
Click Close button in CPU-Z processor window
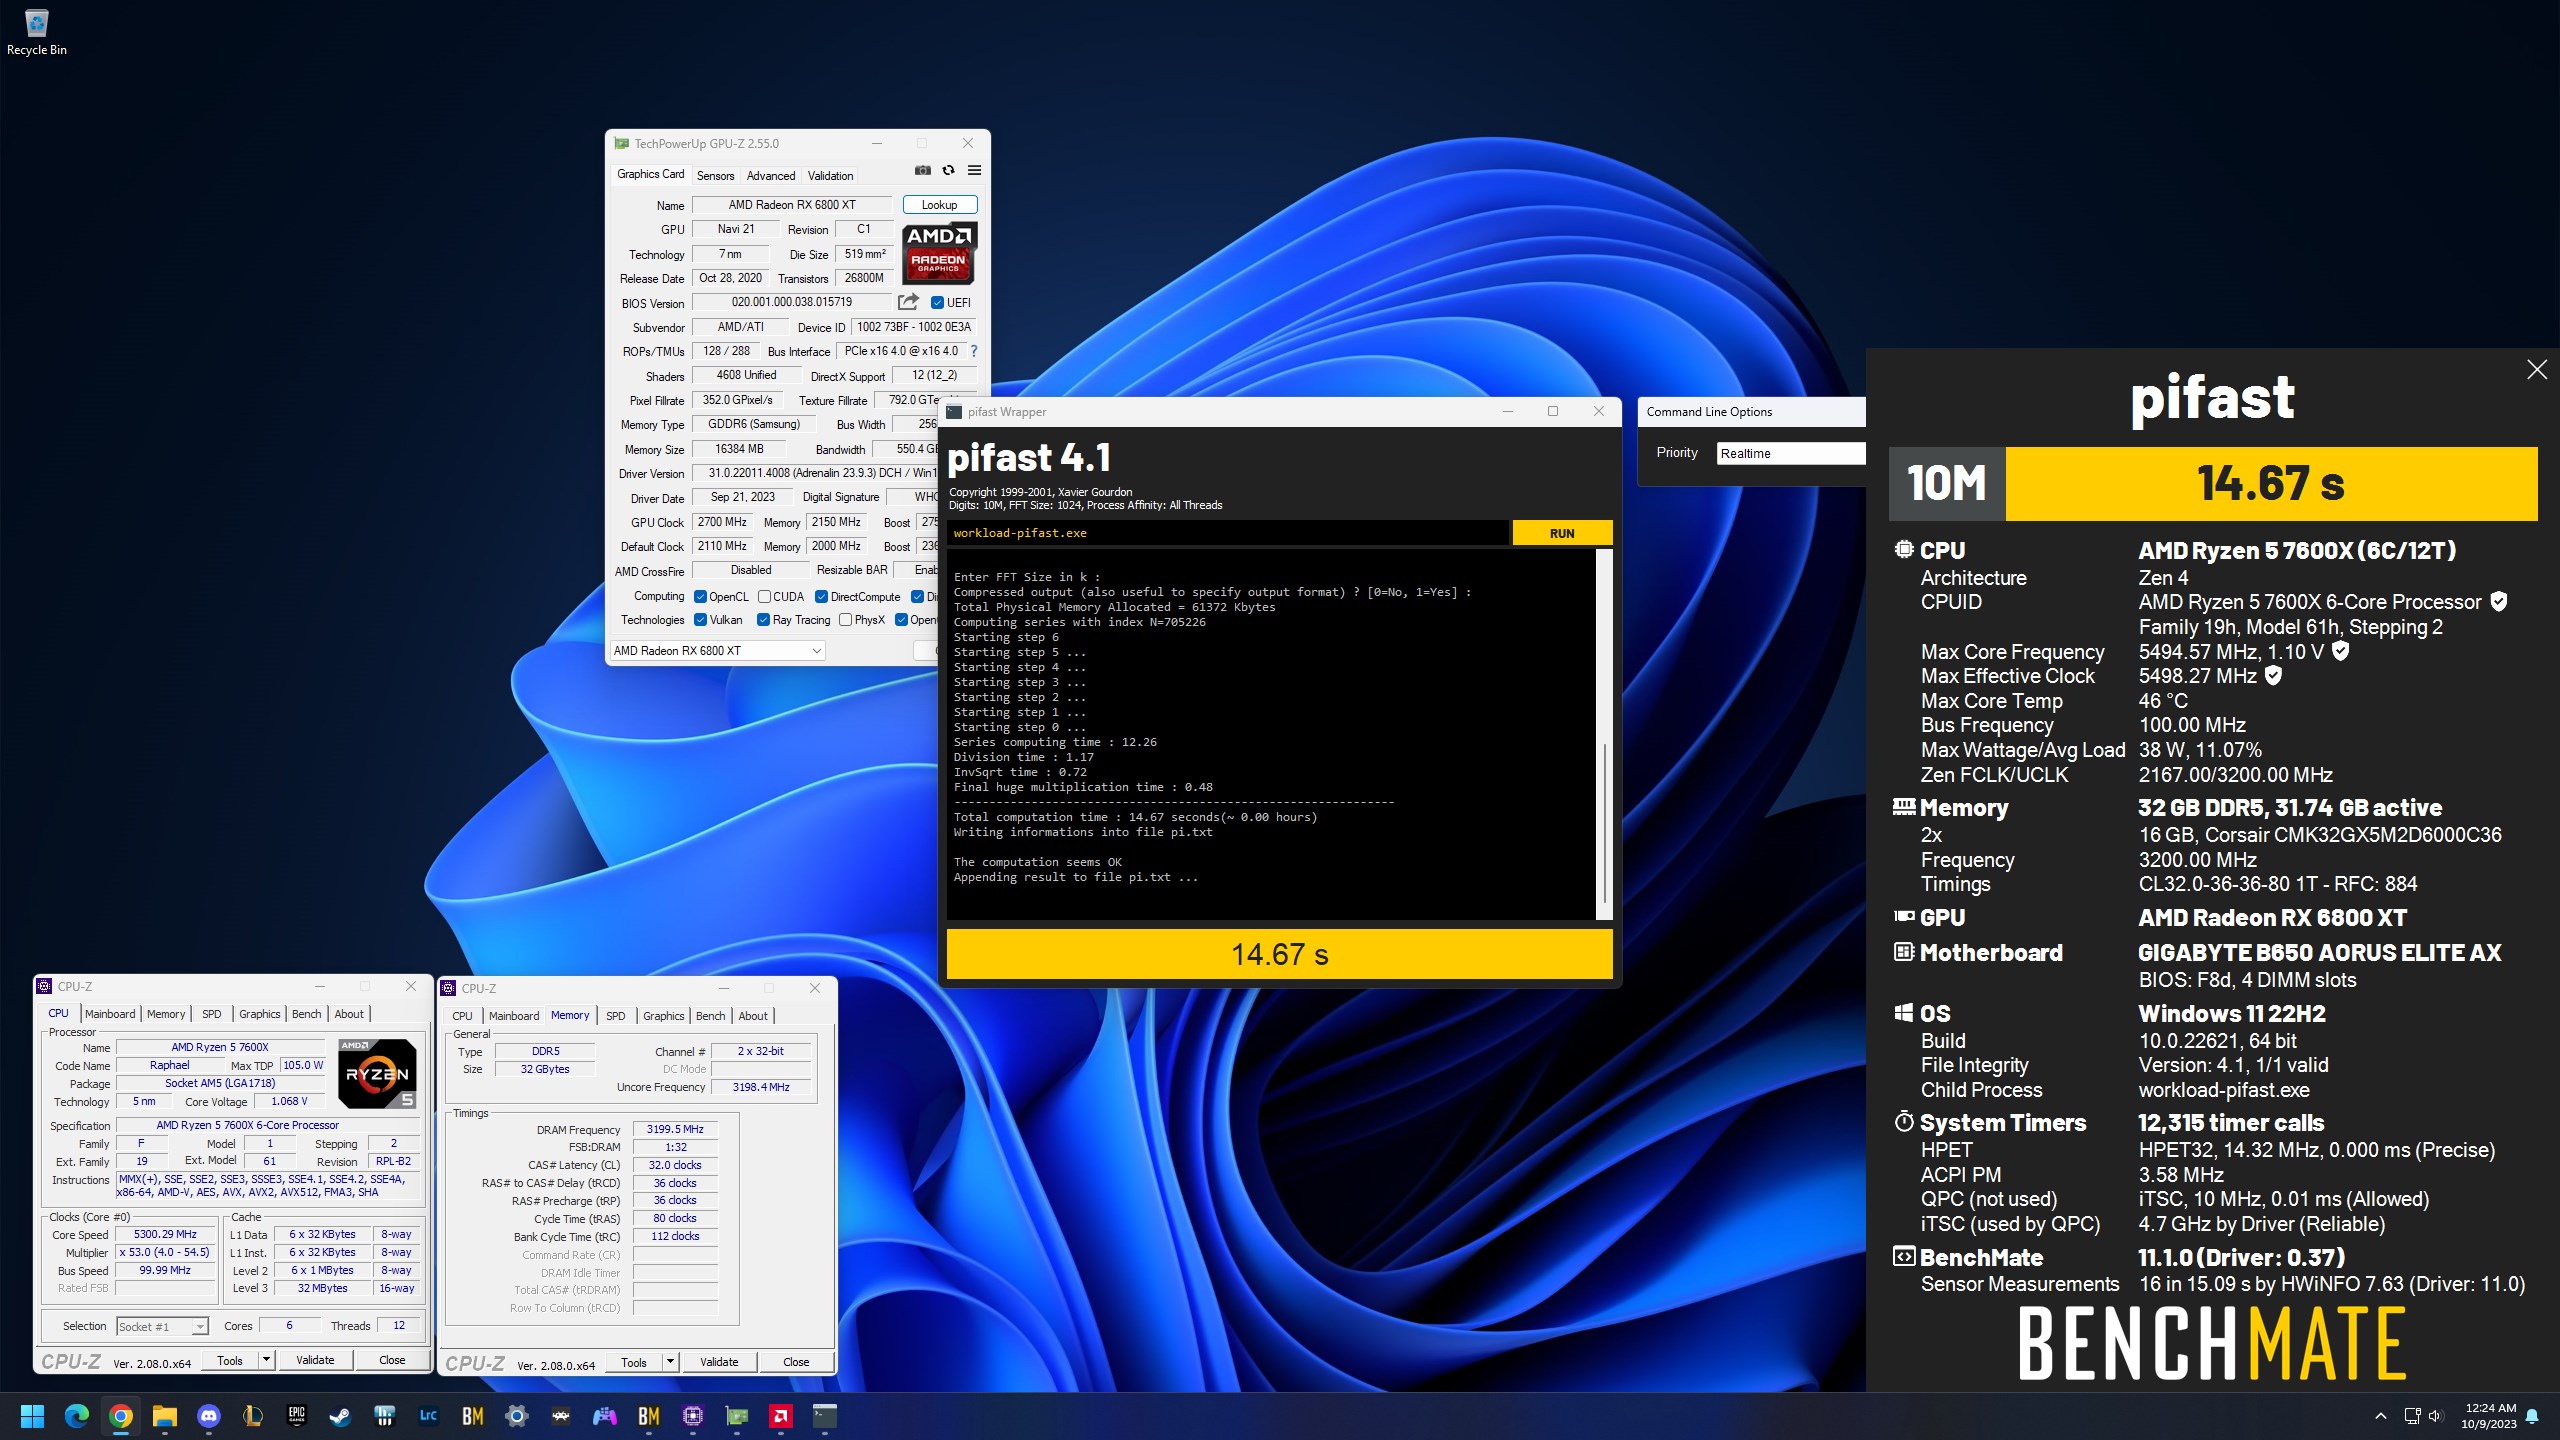tap(392, 1360)
